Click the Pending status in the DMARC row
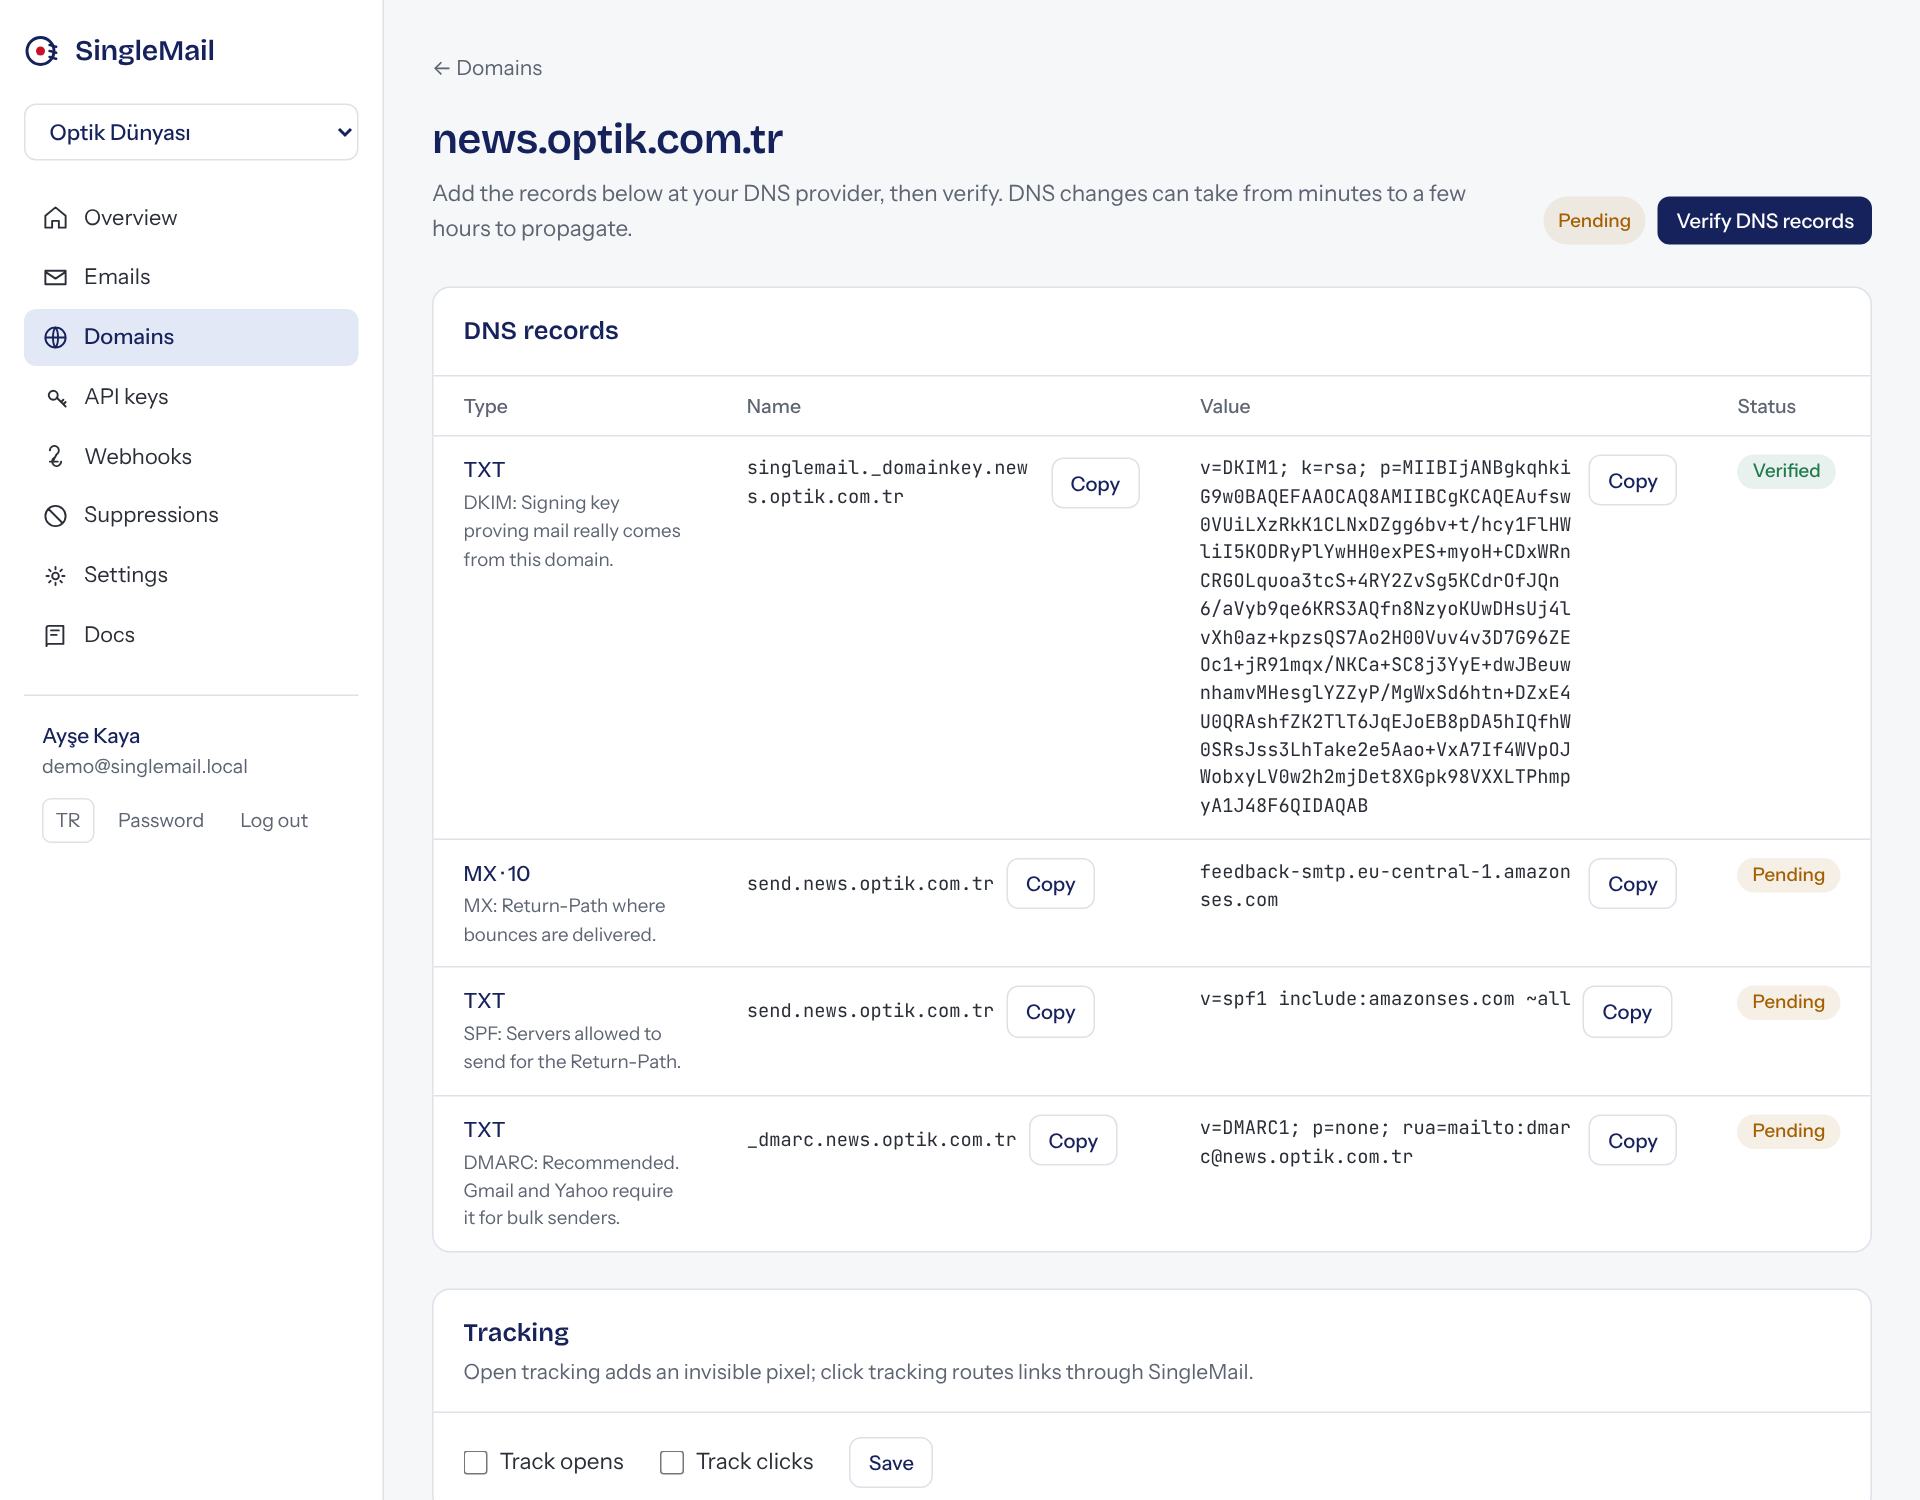 [x=1788, y=1131]
